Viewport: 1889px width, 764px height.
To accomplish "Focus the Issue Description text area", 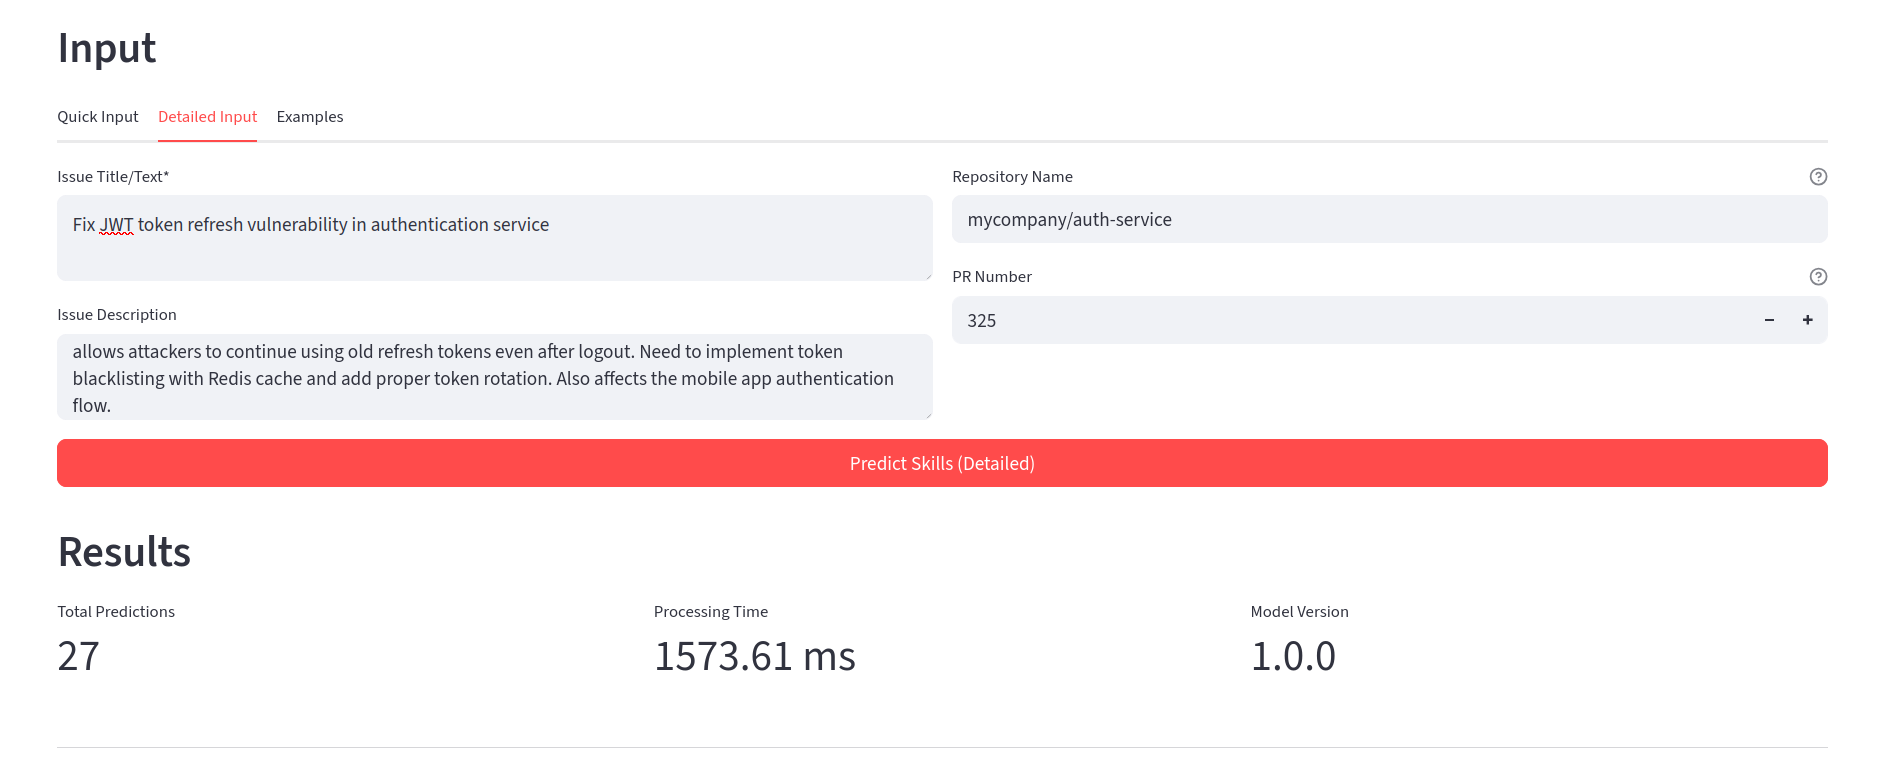I will pyautogui.click(x=494, y=377).
